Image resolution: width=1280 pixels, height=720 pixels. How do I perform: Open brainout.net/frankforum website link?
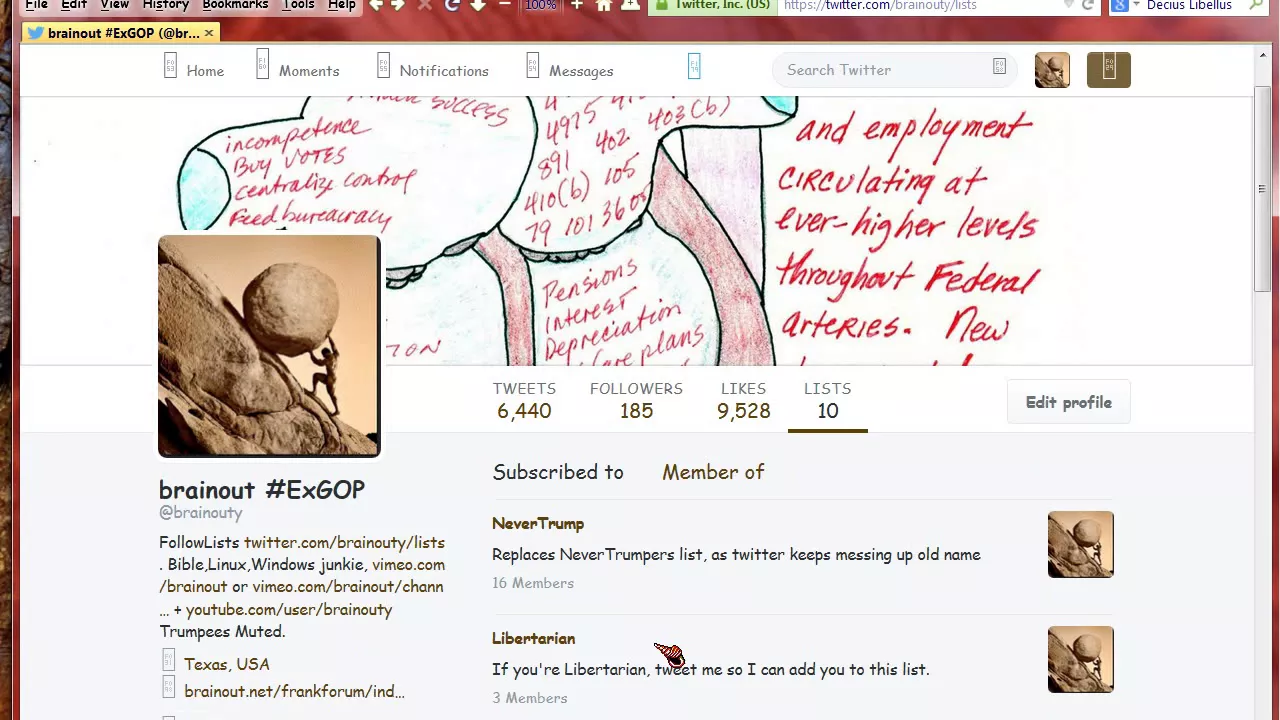(x=294, y=691)
